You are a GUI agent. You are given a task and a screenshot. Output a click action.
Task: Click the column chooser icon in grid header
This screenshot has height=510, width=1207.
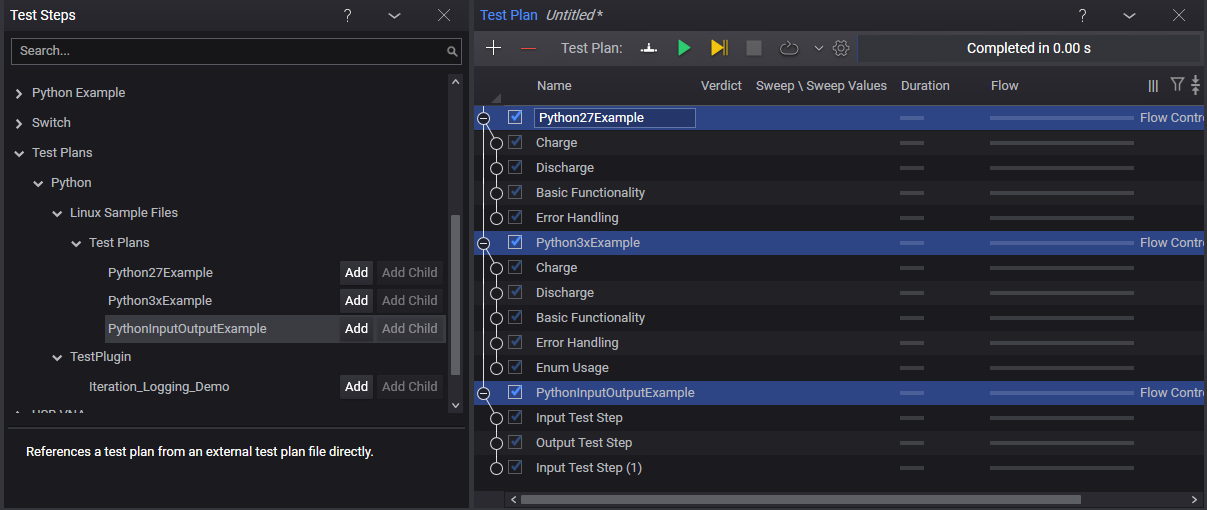pos(1153,86)
